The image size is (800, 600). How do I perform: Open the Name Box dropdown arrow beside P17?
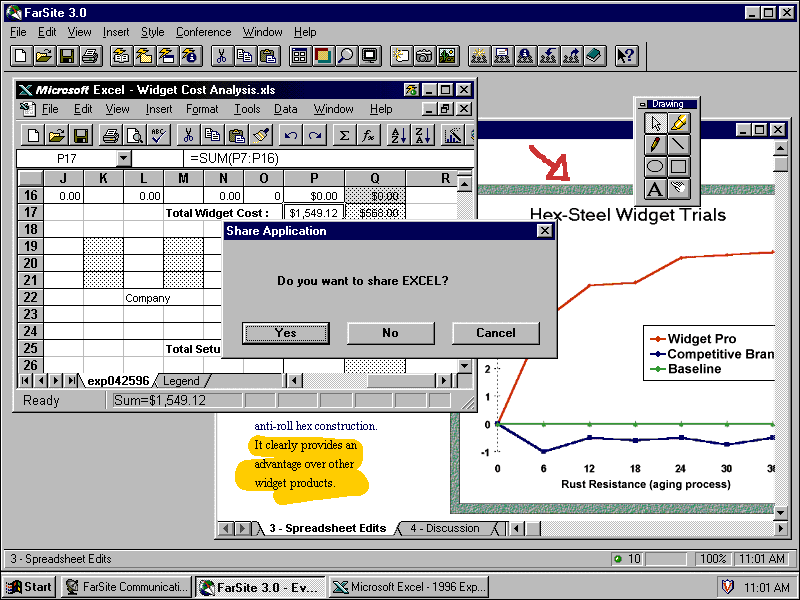point(123,159)
